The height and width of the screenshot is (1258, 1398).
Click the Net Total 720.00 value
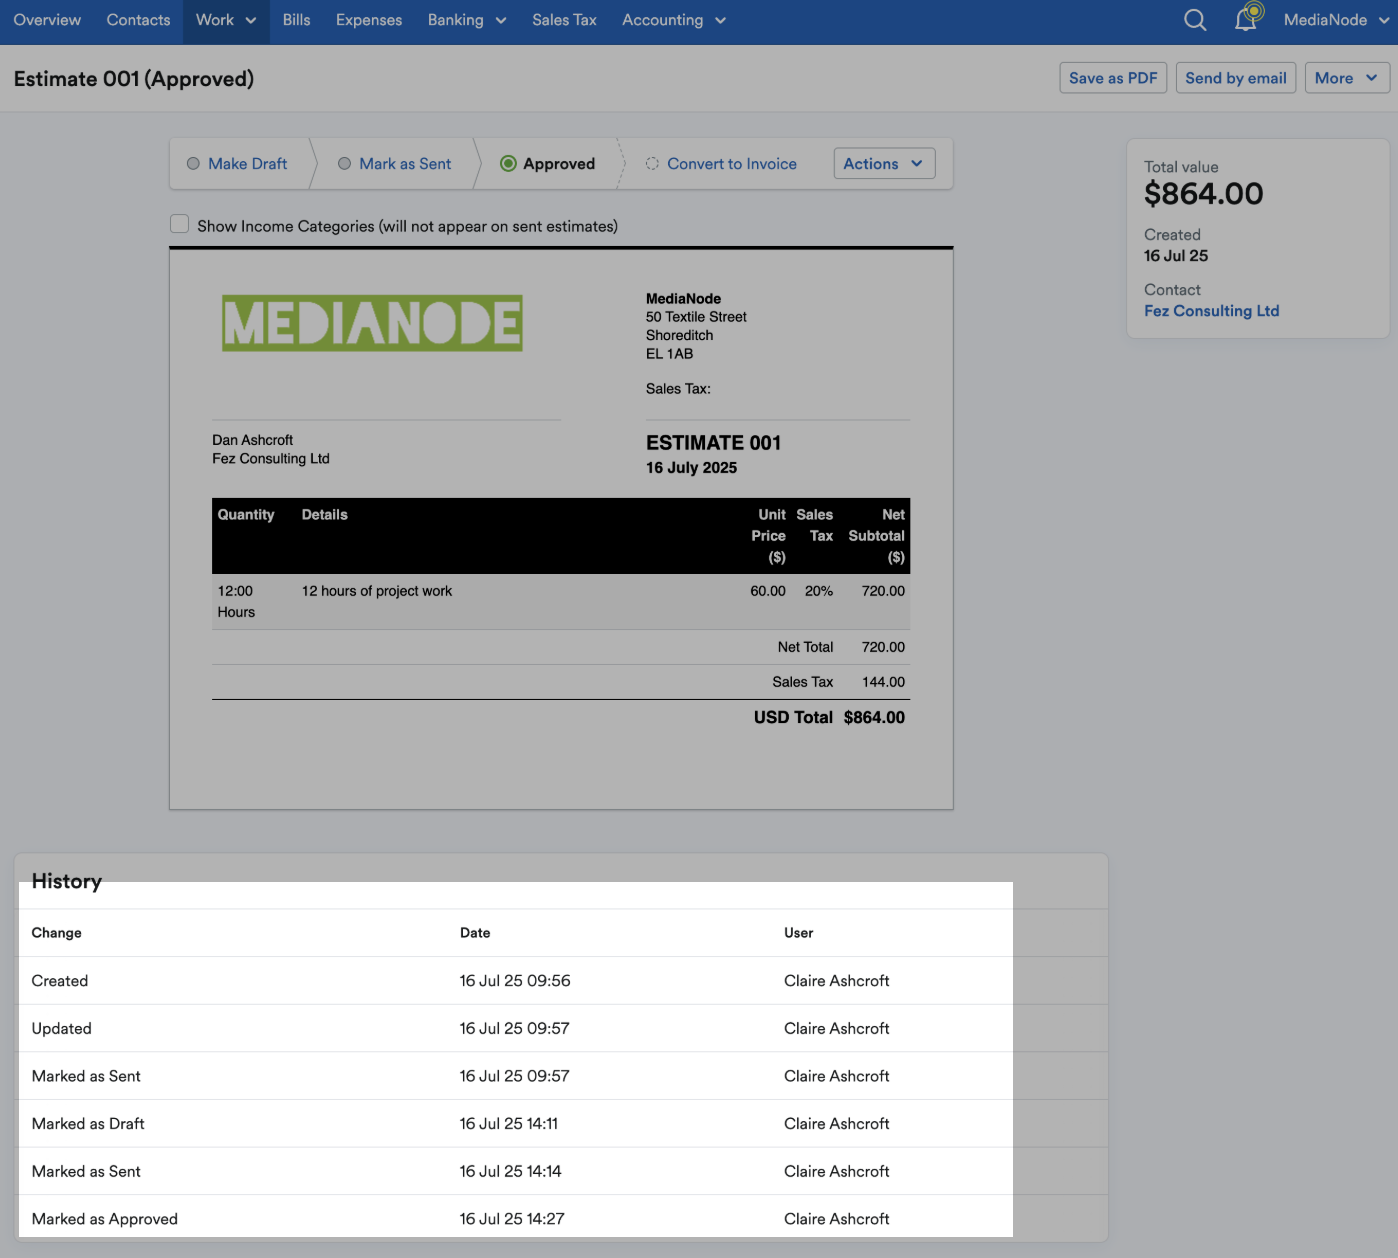(x=883, y=647)
